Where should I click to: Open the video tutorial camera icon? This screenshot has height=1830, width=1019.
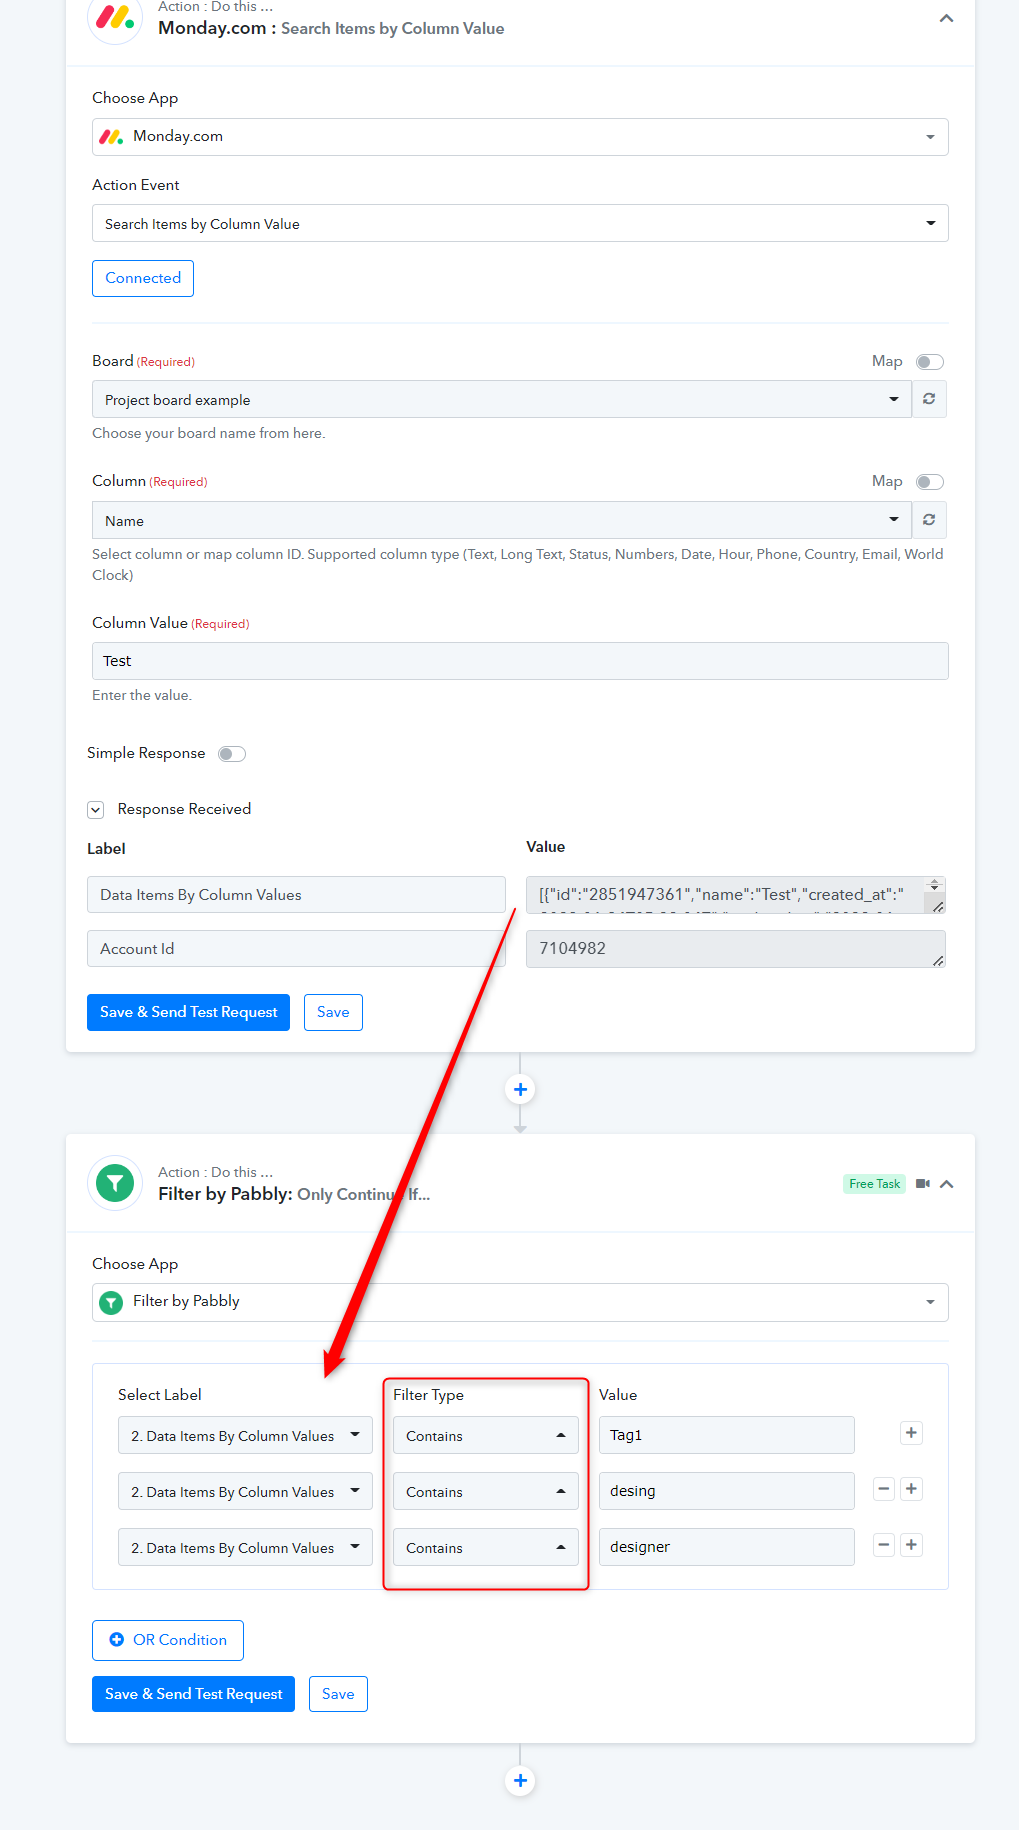923,1184
